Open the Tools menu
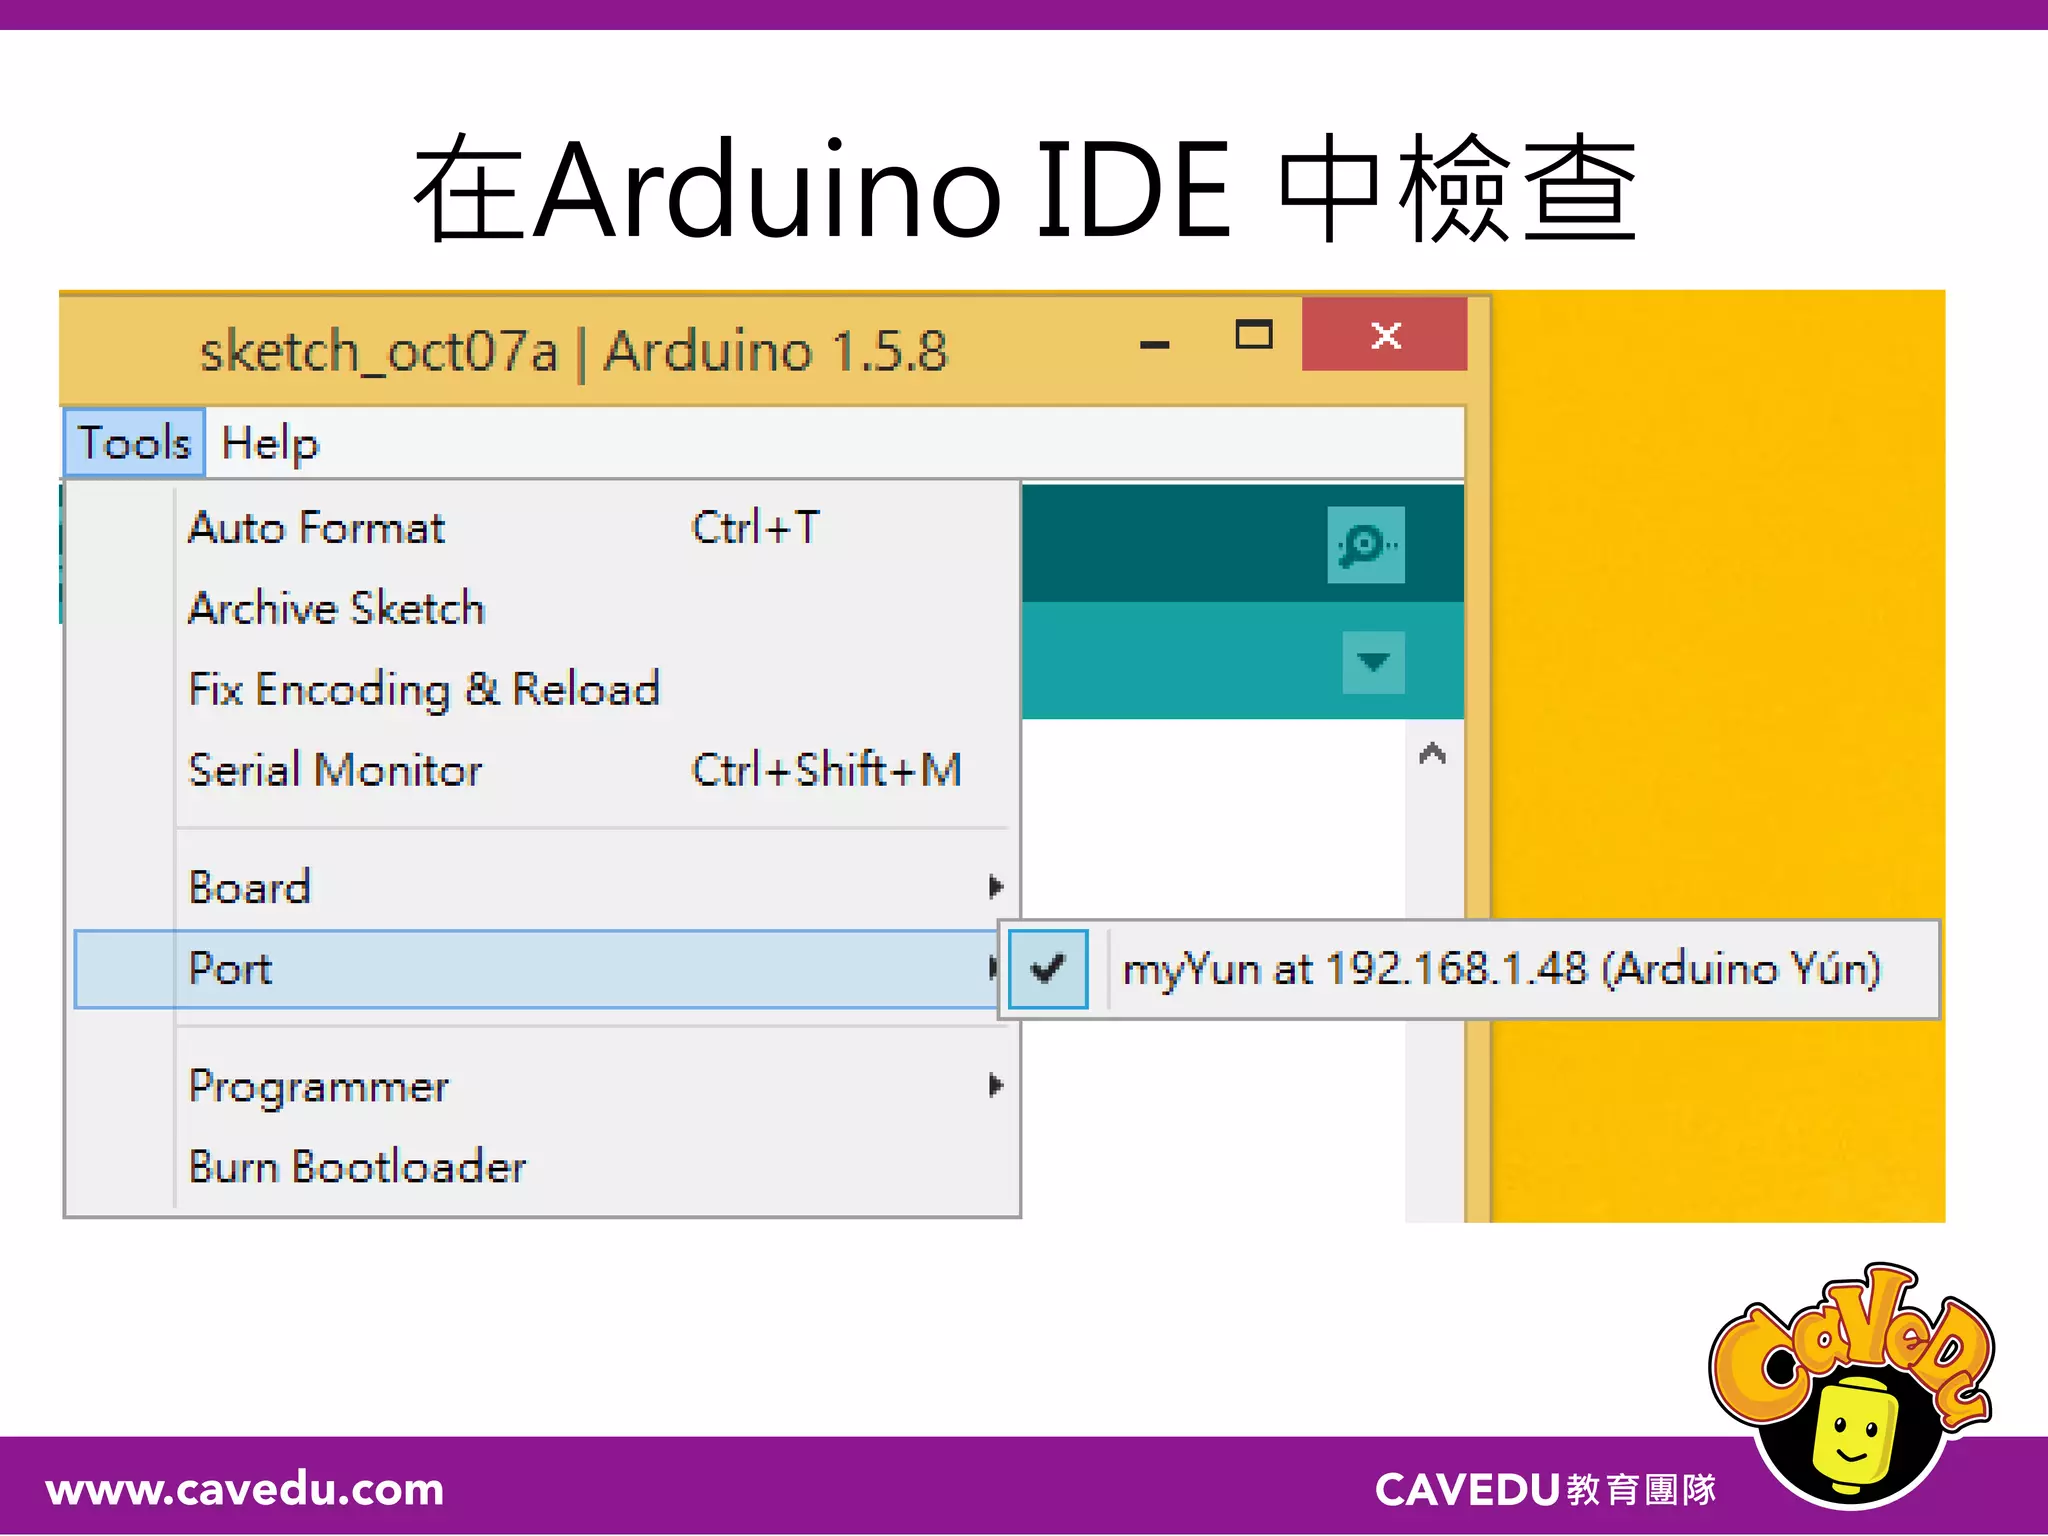This screenshot has height=1536, width=2048. point(134,442)
